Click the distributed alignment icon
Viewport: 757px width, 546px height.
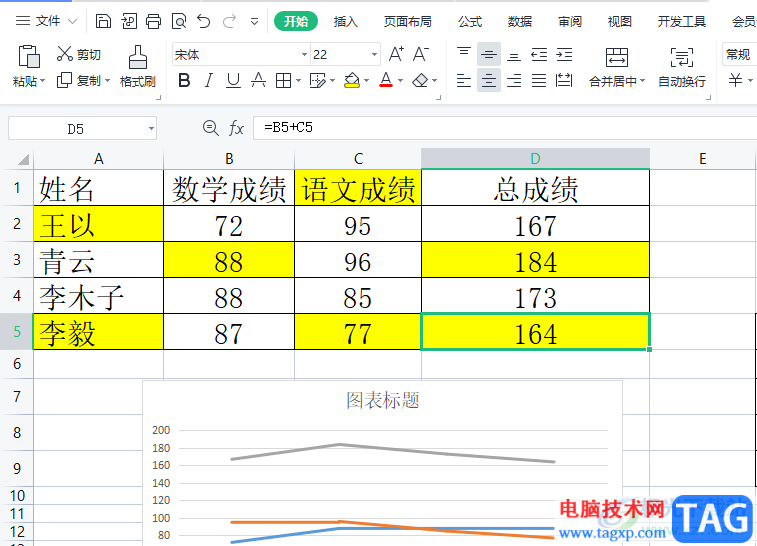[564, 80]
